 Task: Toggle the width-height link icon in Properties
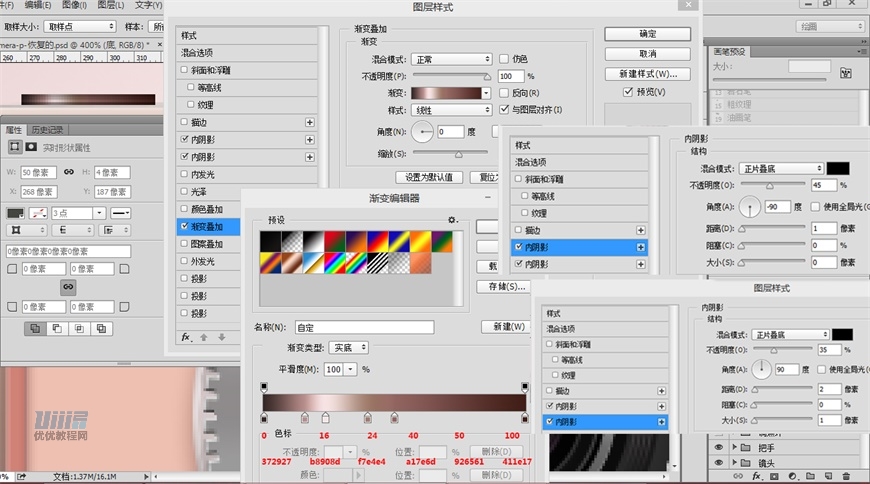click(69, 172)
